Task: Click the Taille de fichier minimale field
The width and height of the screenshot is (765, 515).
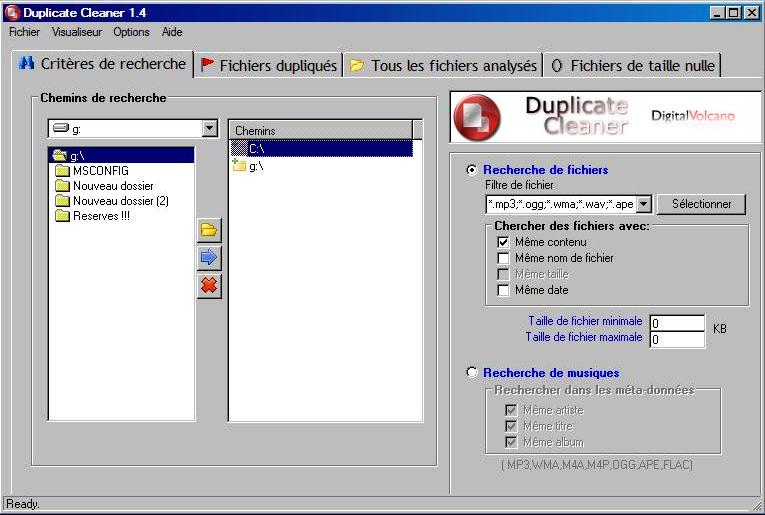Action: pos(677,323)
